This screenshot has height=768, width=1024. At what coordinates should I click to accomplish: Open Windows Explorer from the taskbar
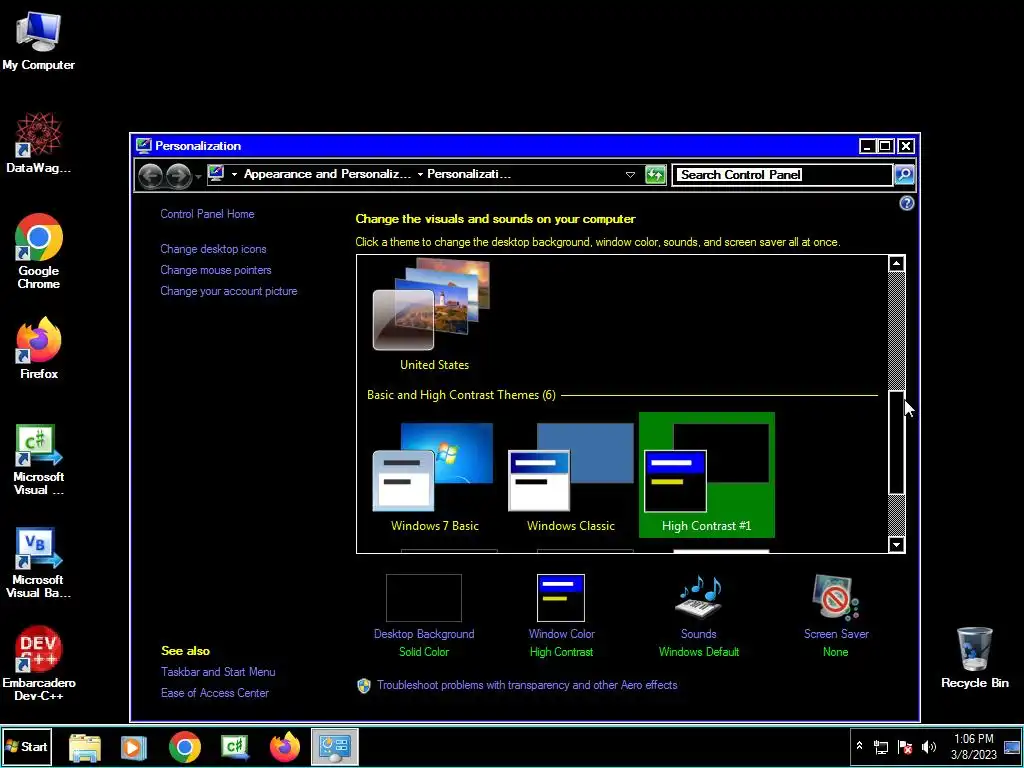(x=85, y=747)
